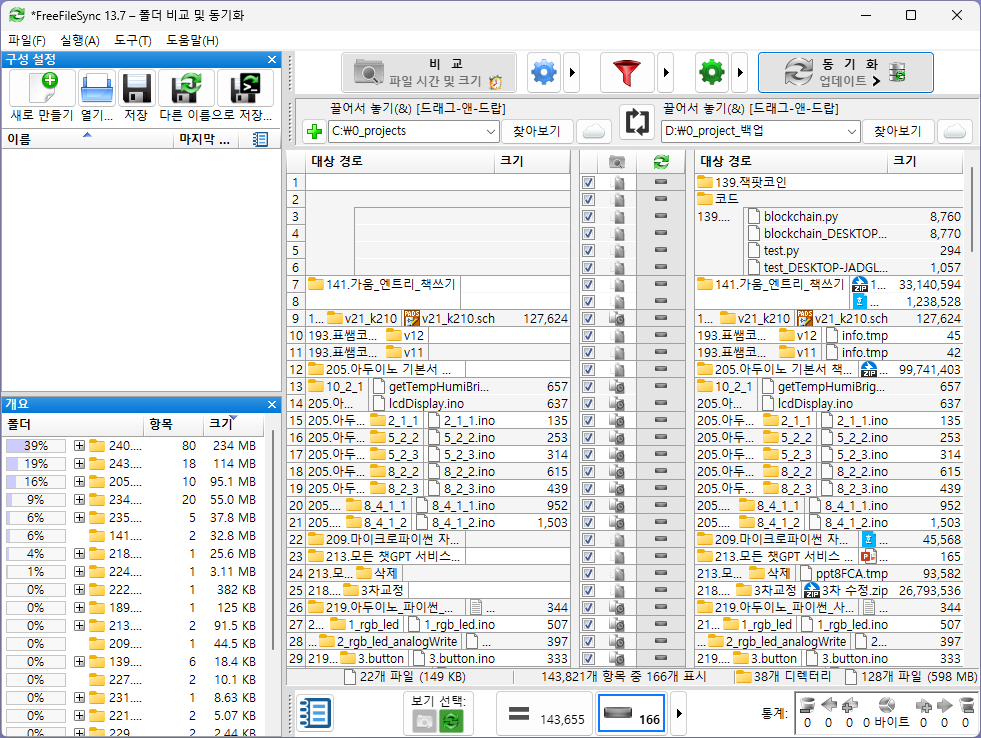
Task: Expand the 139... folder in overview tree
Action: [79, 662]
